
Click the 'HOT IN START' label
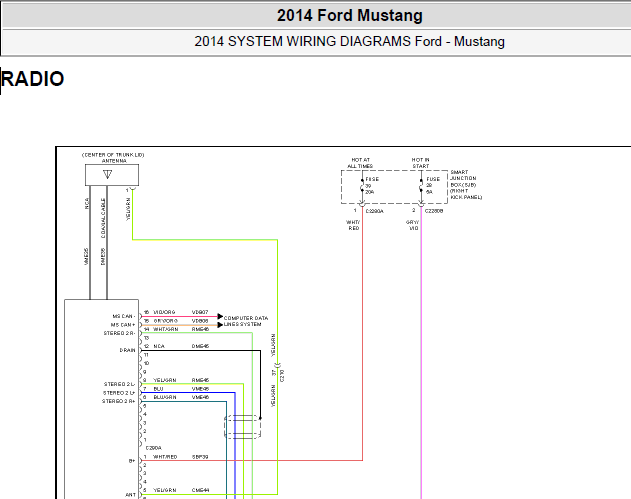pos(421,163)
